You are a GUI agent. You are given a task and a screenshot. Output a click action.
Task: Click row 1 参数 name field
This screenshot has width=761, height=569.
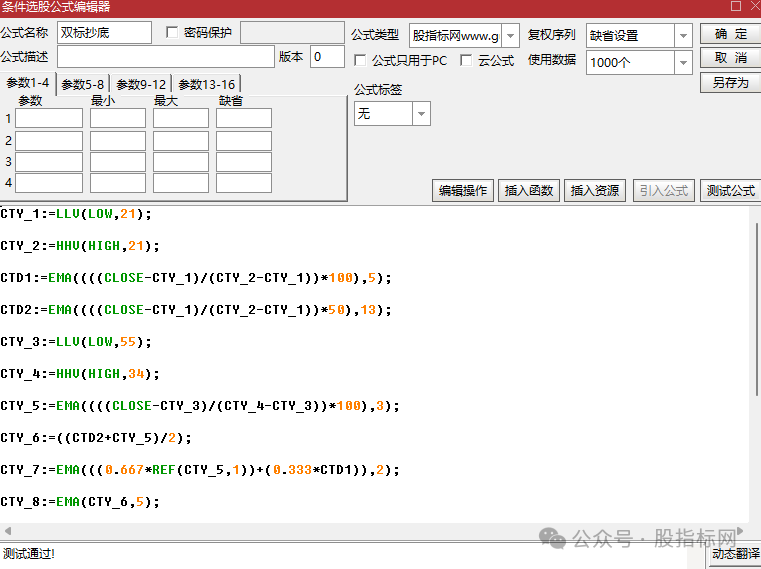pos(49,118)
